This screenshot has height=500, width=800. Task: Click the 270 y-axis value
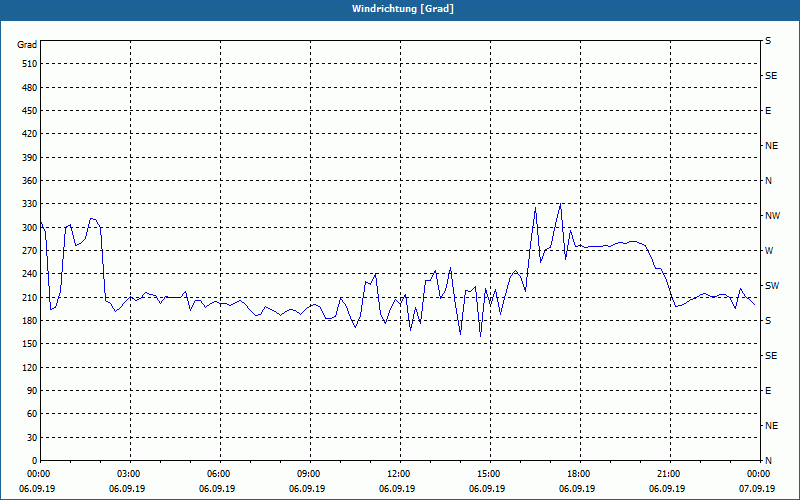(30, 251)
